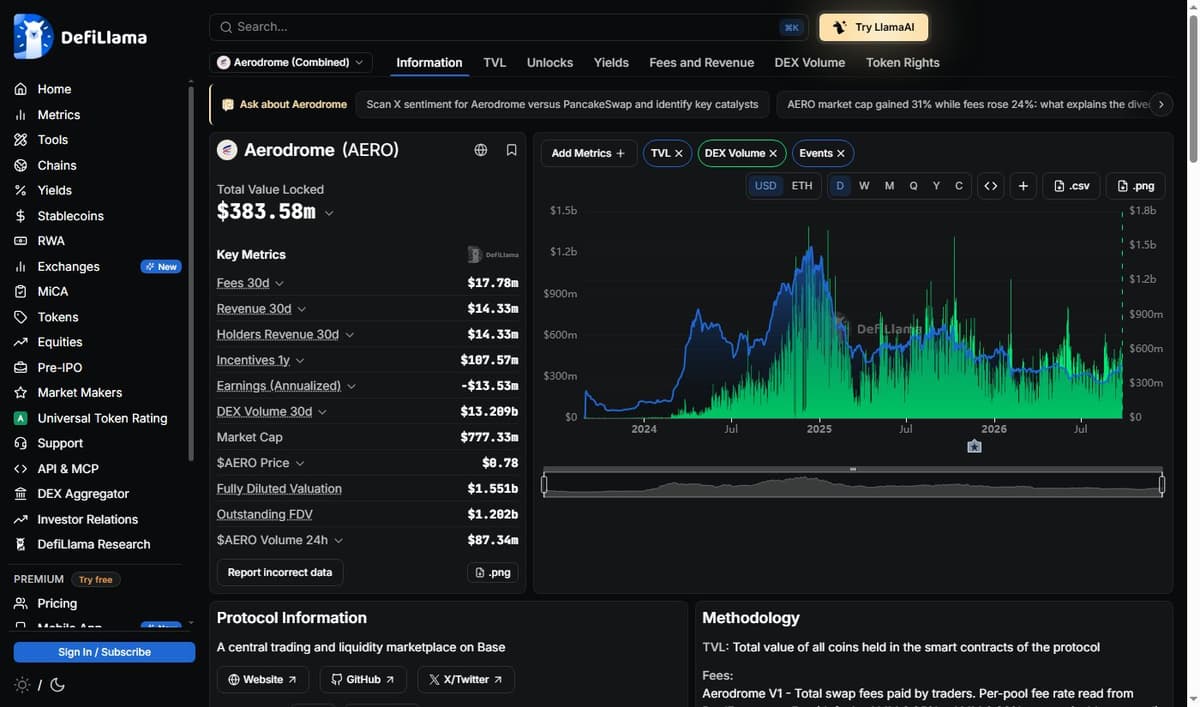This screenshot has width=1200, height=707.
Task: Open Aerodrome (Combined) protocol dropdown
Action: pyautogui.click(x=291, y=62)
